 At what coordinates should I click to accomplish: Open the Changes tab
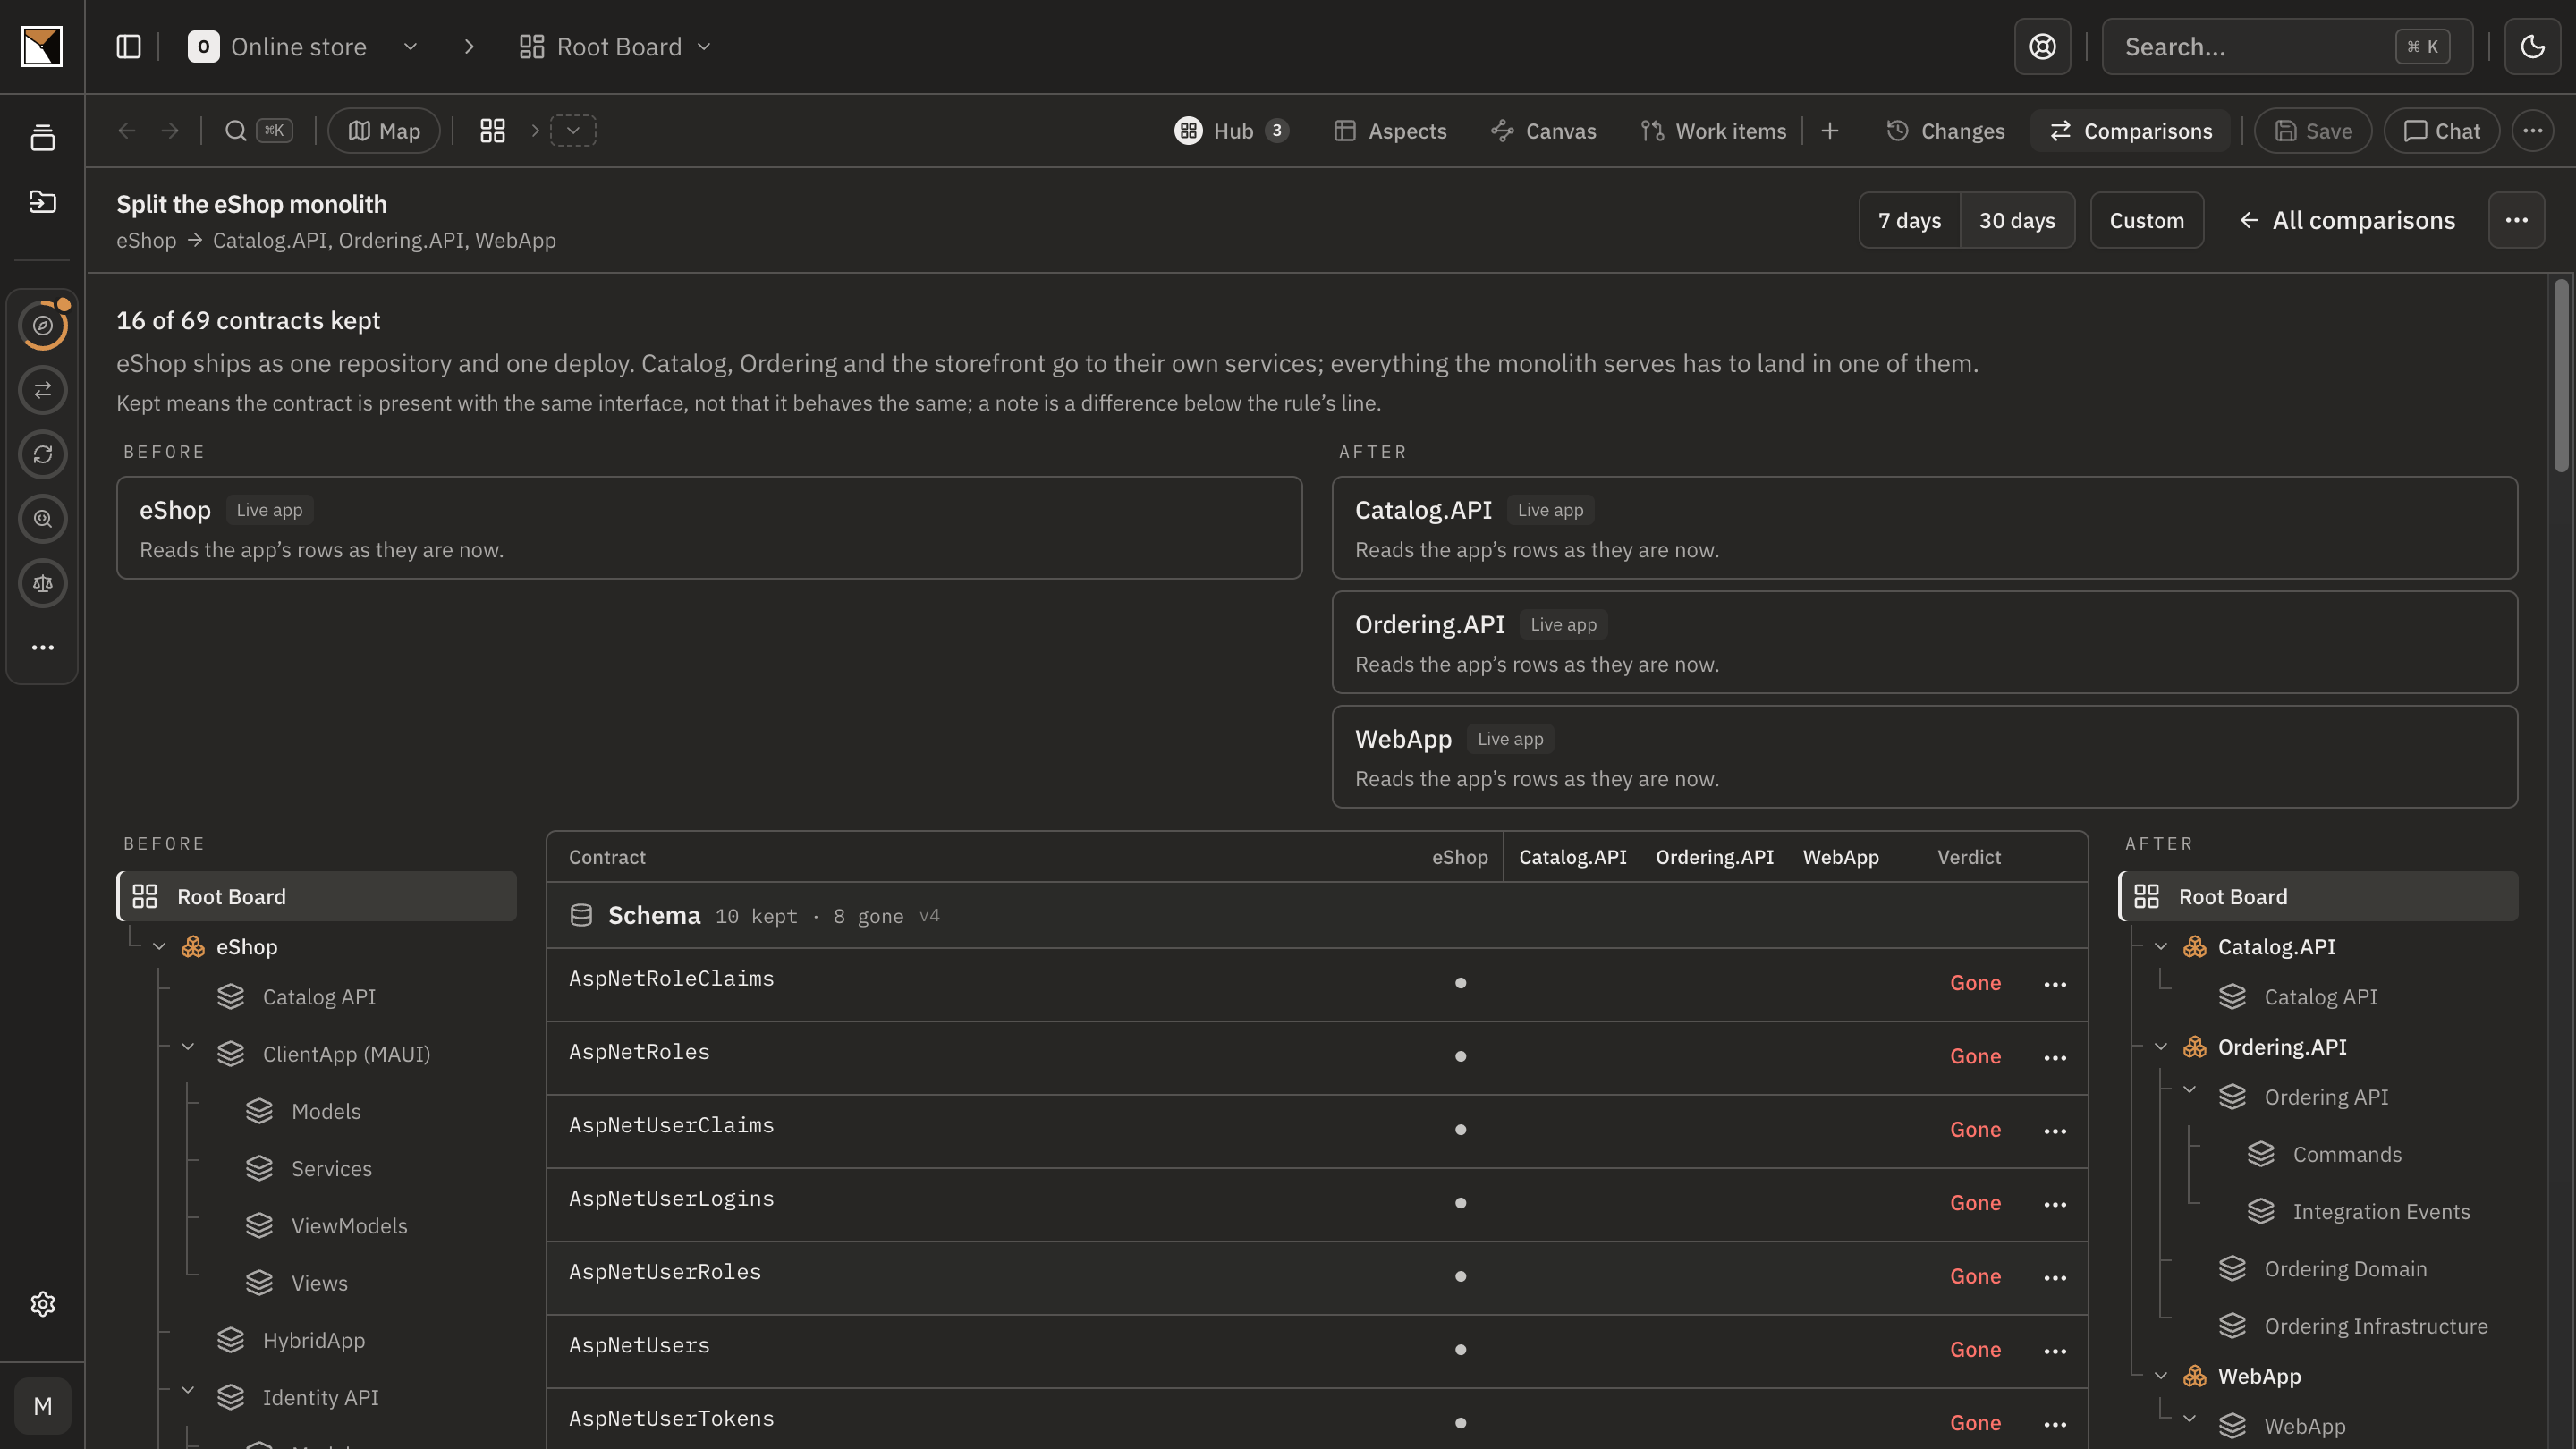tap(1945, 131)
